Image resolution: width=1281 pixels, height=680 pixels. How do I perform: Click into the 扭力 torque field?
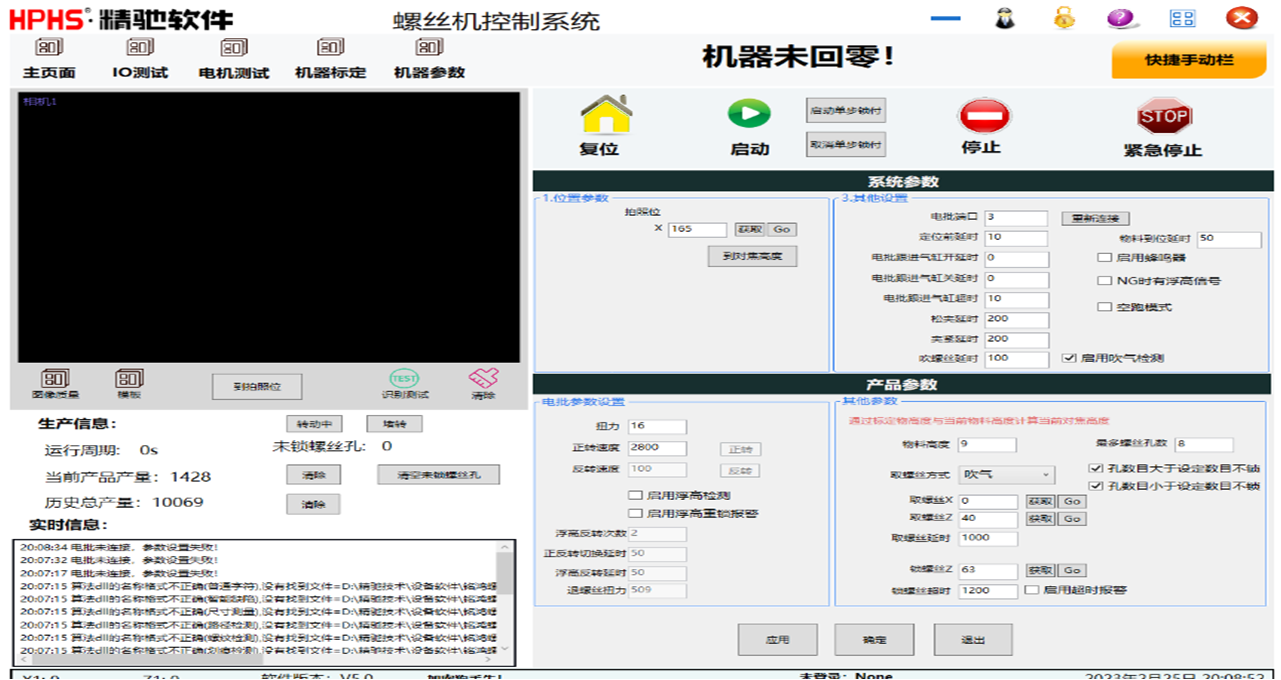(x=657, y=427)
